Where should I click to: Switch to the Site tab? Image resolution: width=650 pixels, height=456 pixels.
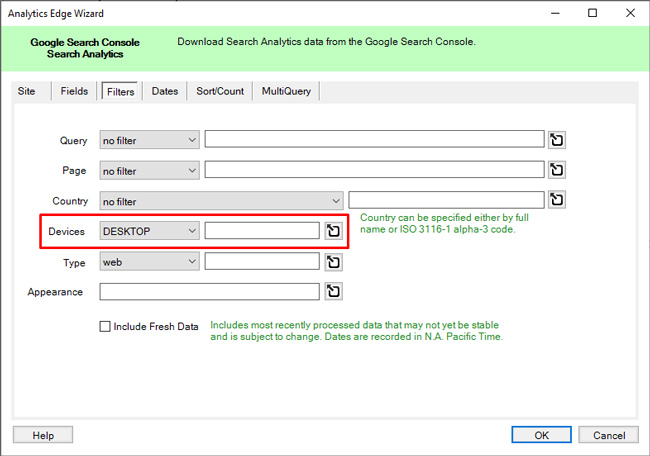[27, 91]
